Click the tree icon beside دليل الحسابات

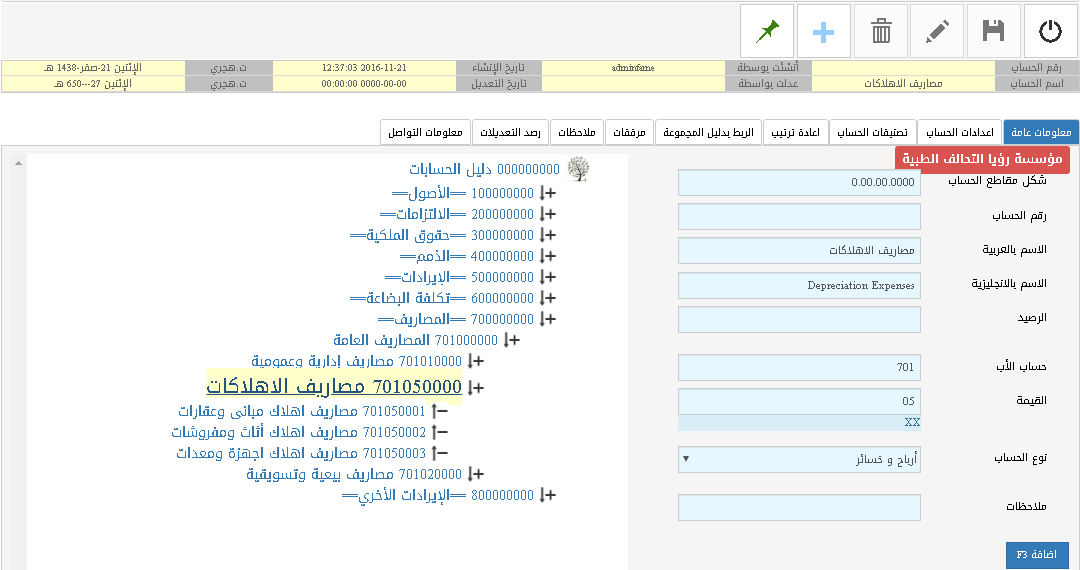click(x=578, y=170)
